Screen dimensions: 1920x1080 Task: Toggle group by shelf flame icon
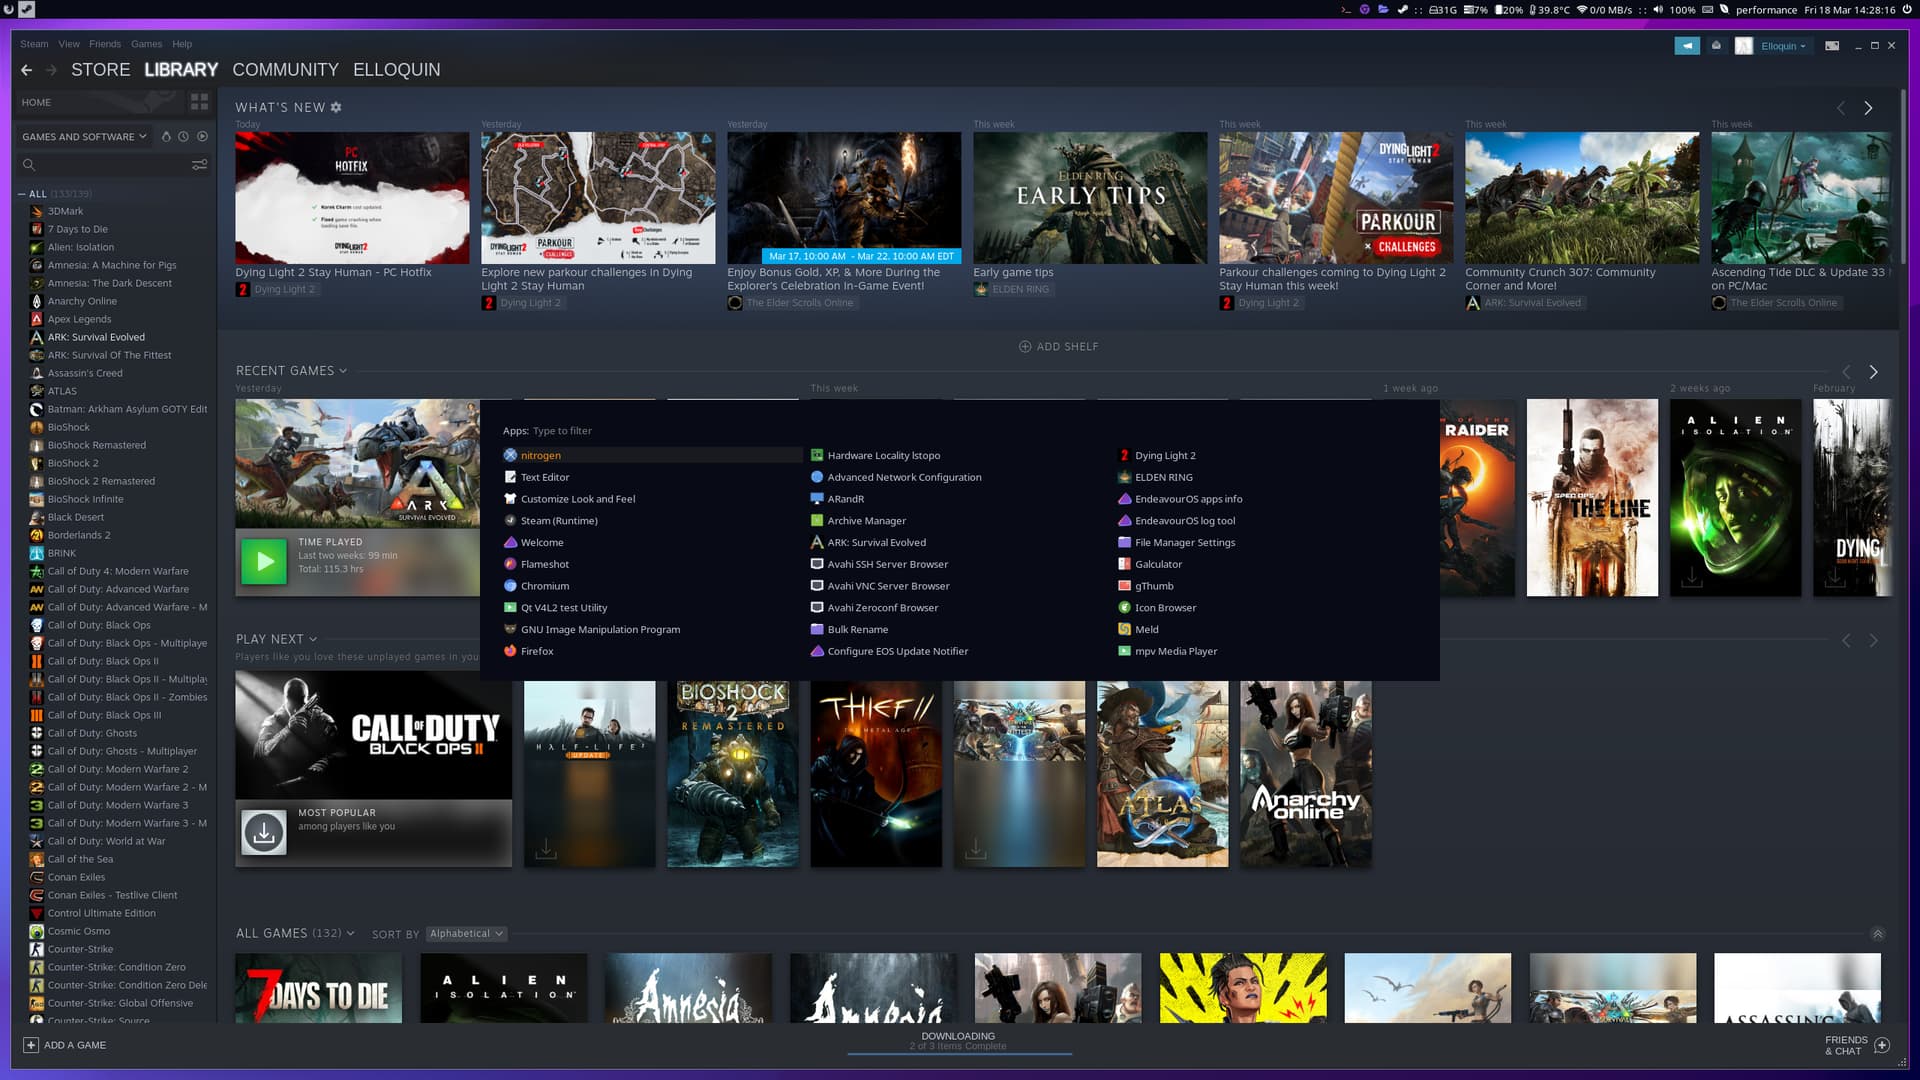[166, 137]
